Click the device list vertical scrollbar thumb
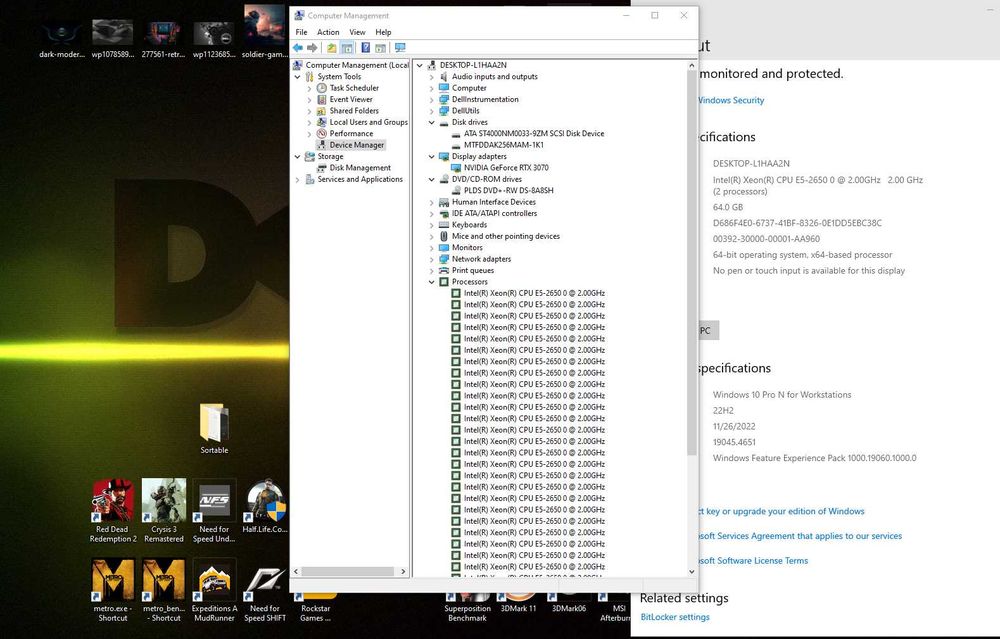 point(691,261)
